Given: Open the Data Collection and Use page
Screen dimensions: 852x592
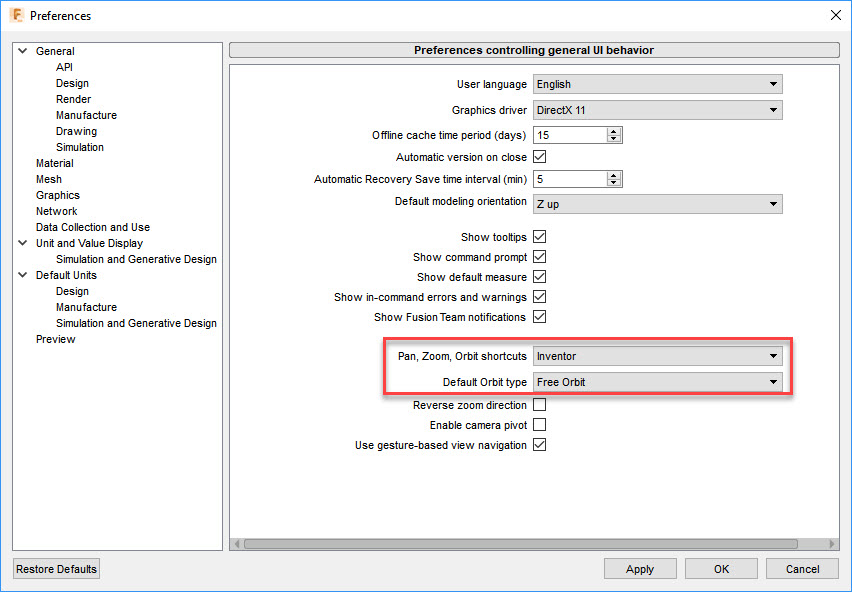Looking at the screenshot, I should point(92,227).
